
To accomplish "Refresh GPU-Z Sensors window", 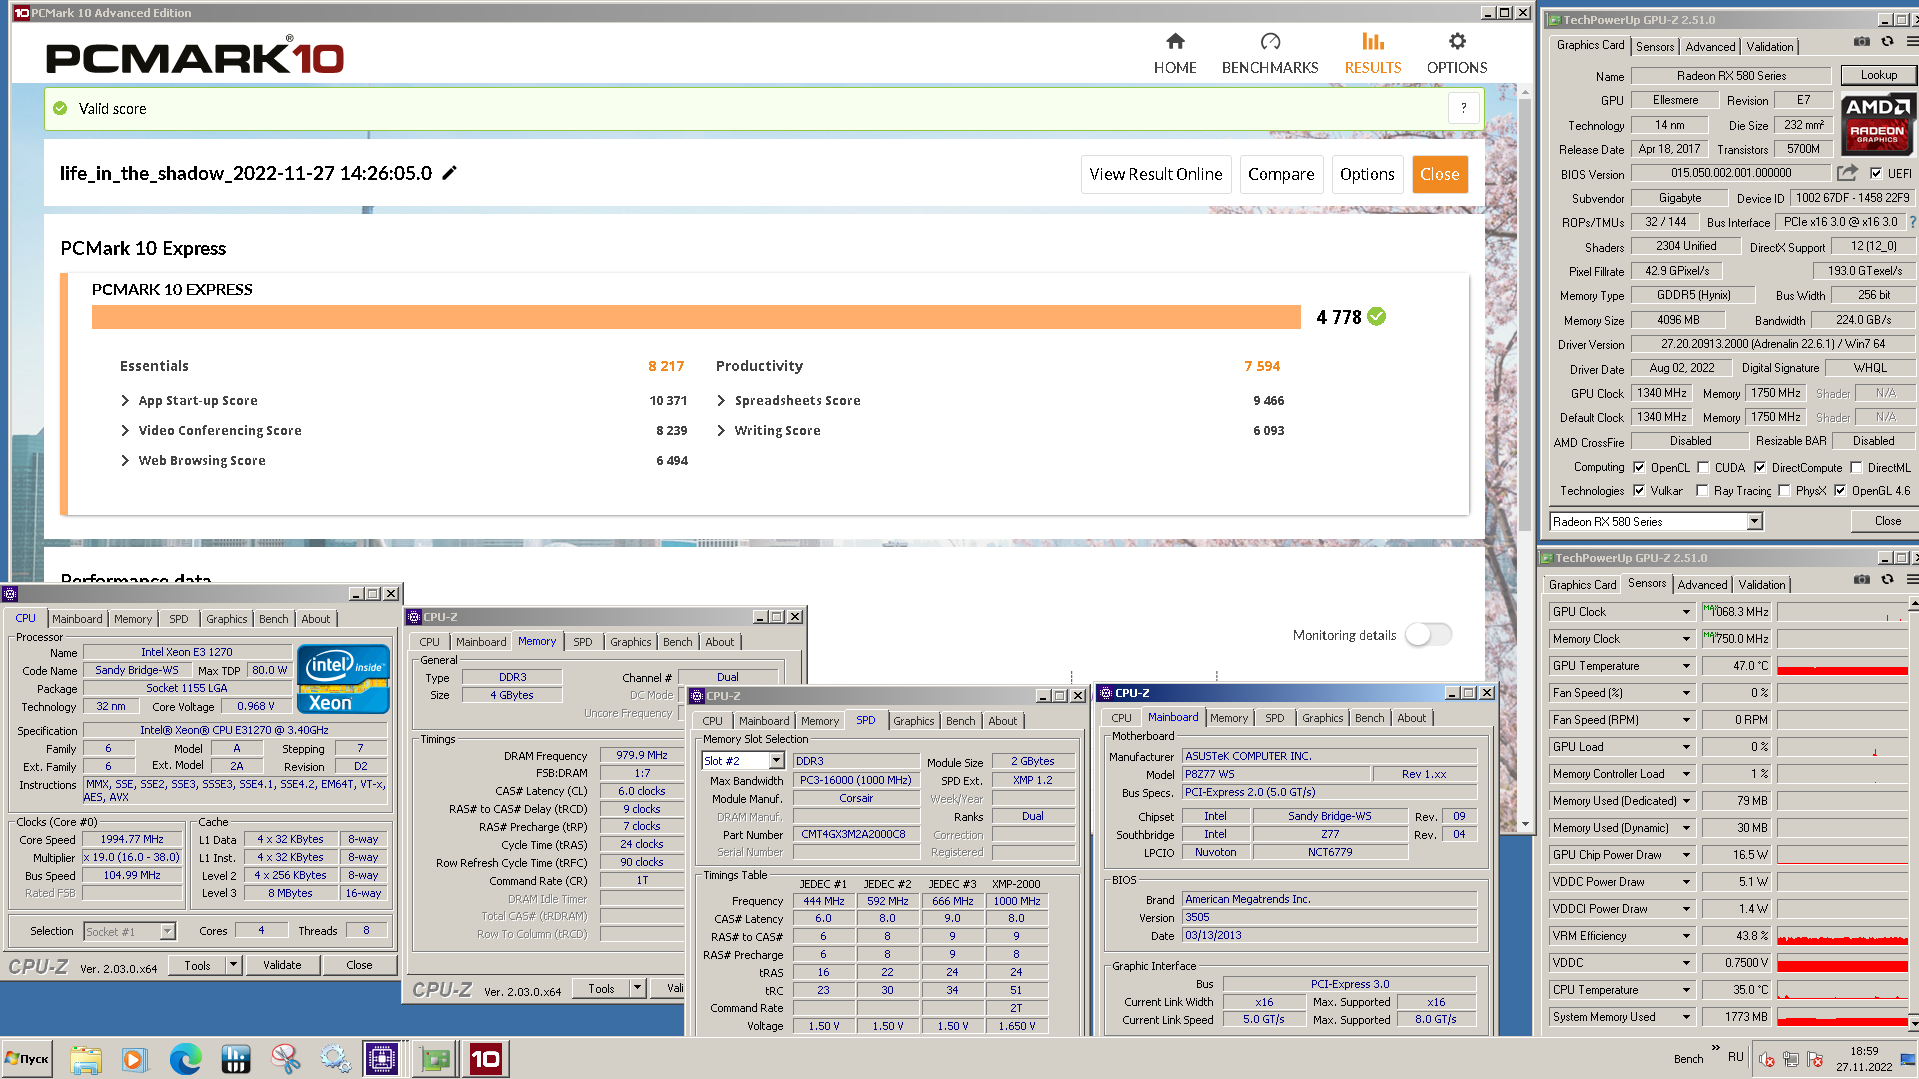I will 1887,580.
